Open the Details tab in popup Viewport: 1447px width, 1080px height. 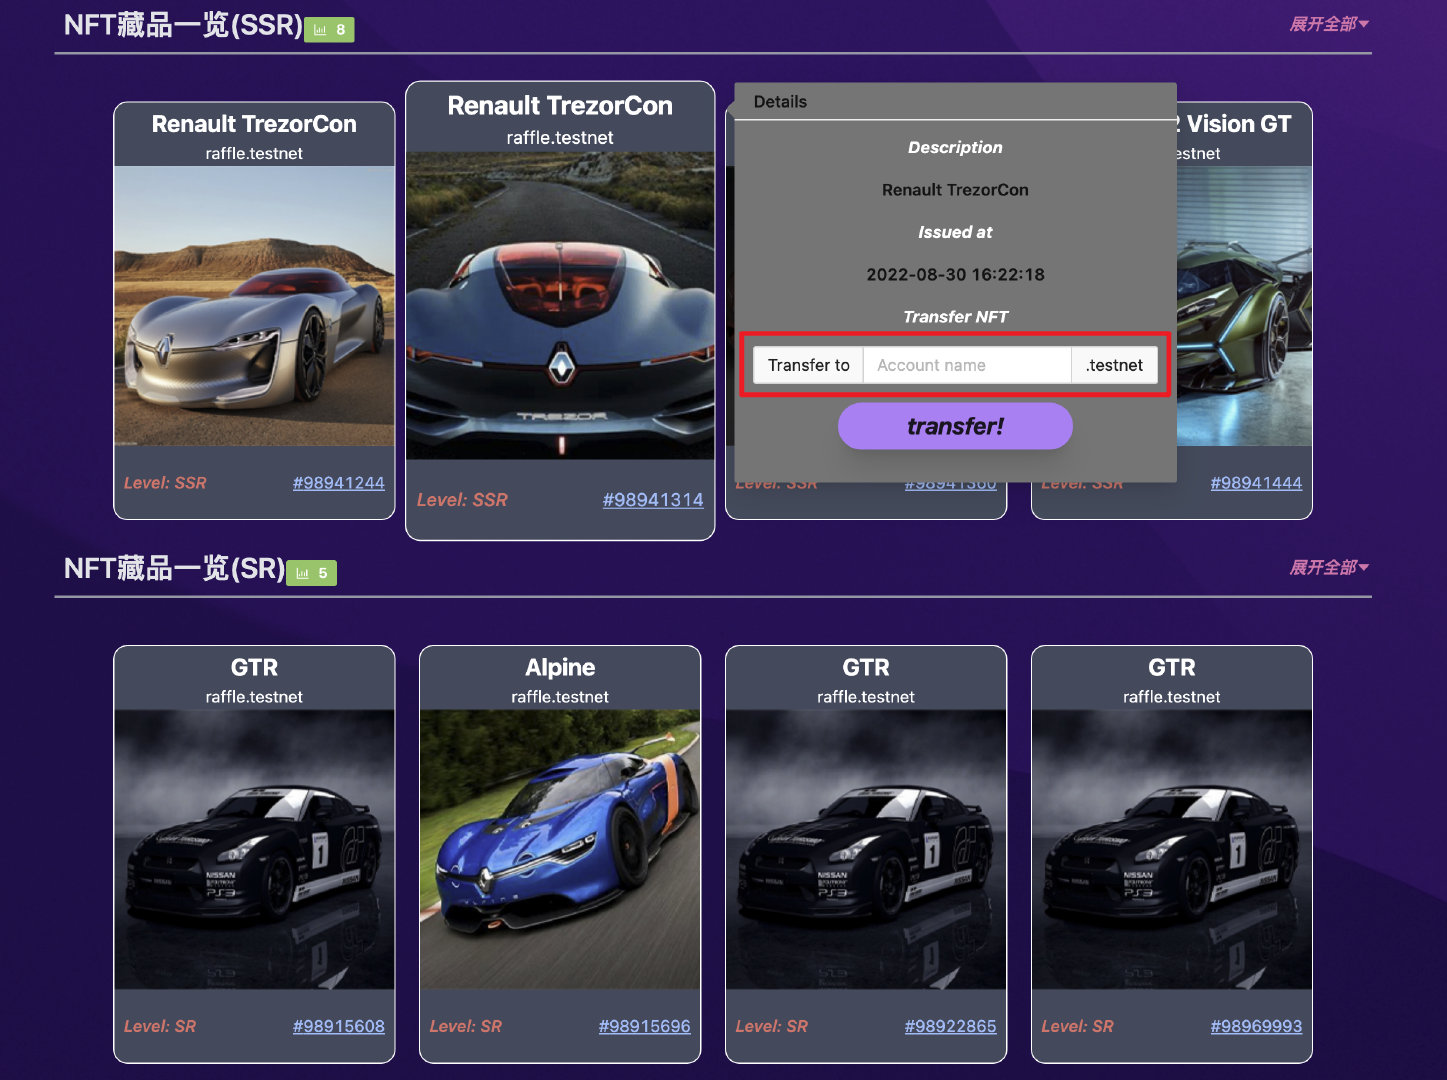point(780,102)
